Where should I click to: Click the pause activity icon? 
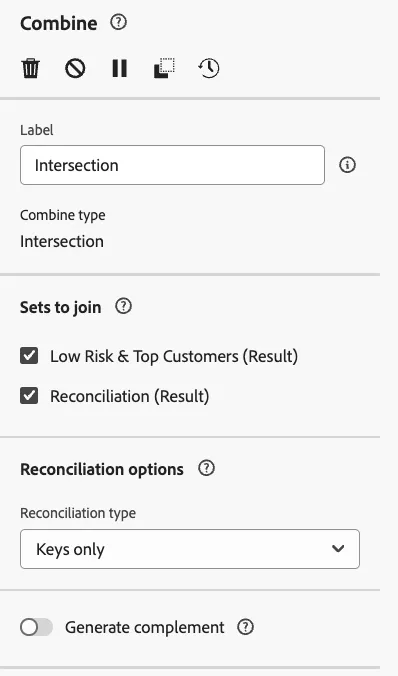tap(119, 69)
